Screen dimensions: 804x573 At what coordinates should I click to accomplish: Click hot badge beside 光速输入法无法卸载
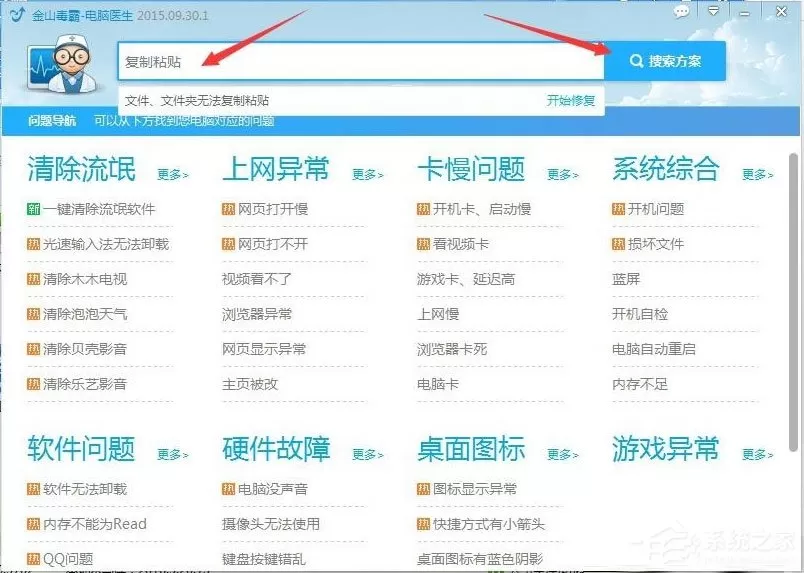click(x=33, y=244)
